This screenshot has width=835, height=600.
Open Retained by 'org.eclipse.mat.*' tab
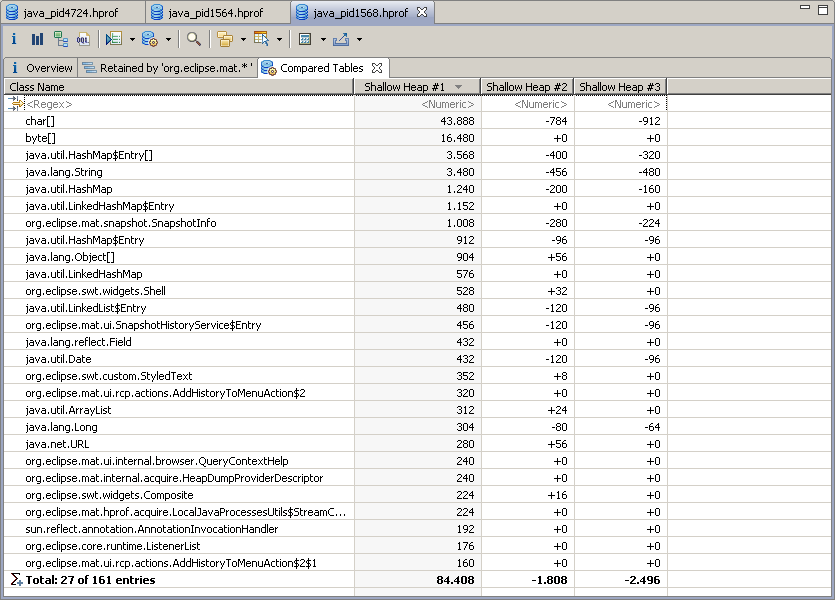[x=169, y=68]
